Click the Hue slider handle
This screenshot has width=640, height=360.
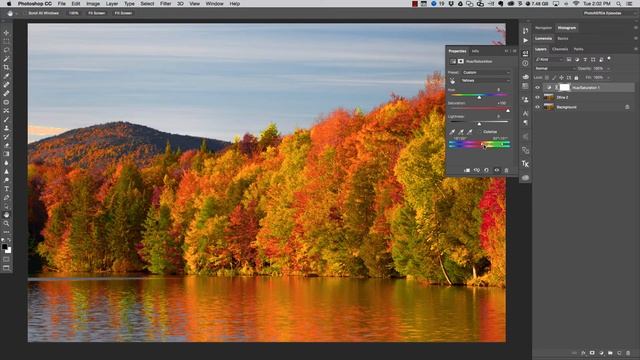click(479, 97)
